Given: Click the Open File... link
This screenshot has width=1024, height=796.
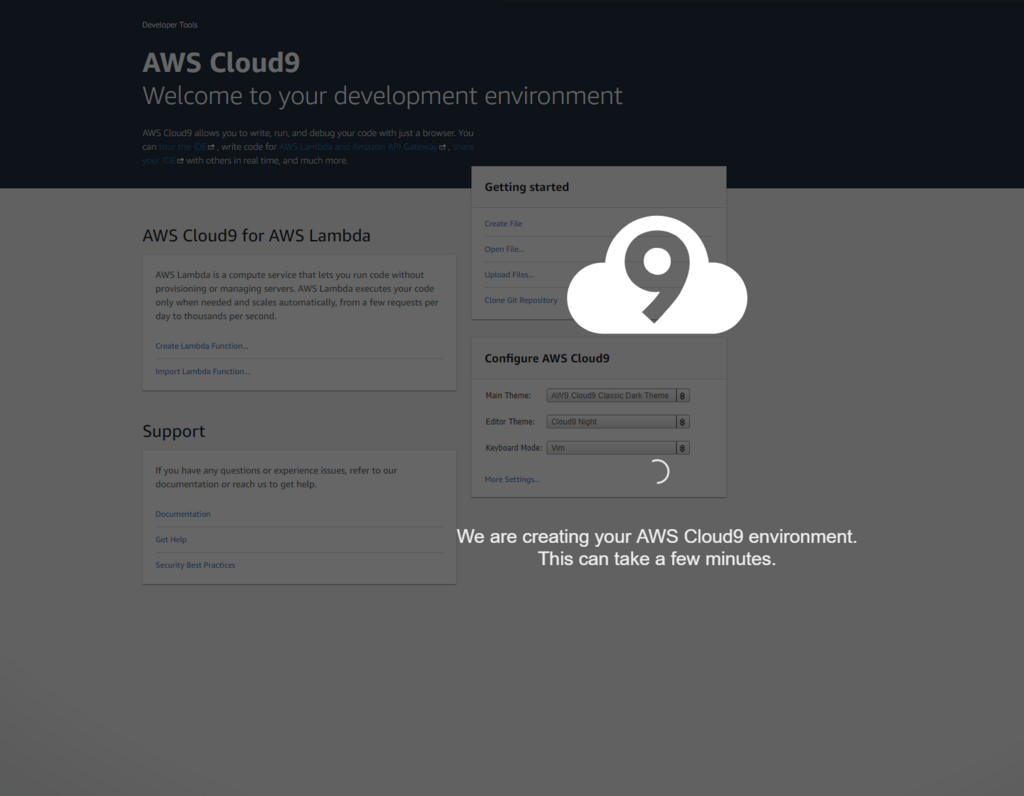Looking at the screenshot, I should click(504, 249).
